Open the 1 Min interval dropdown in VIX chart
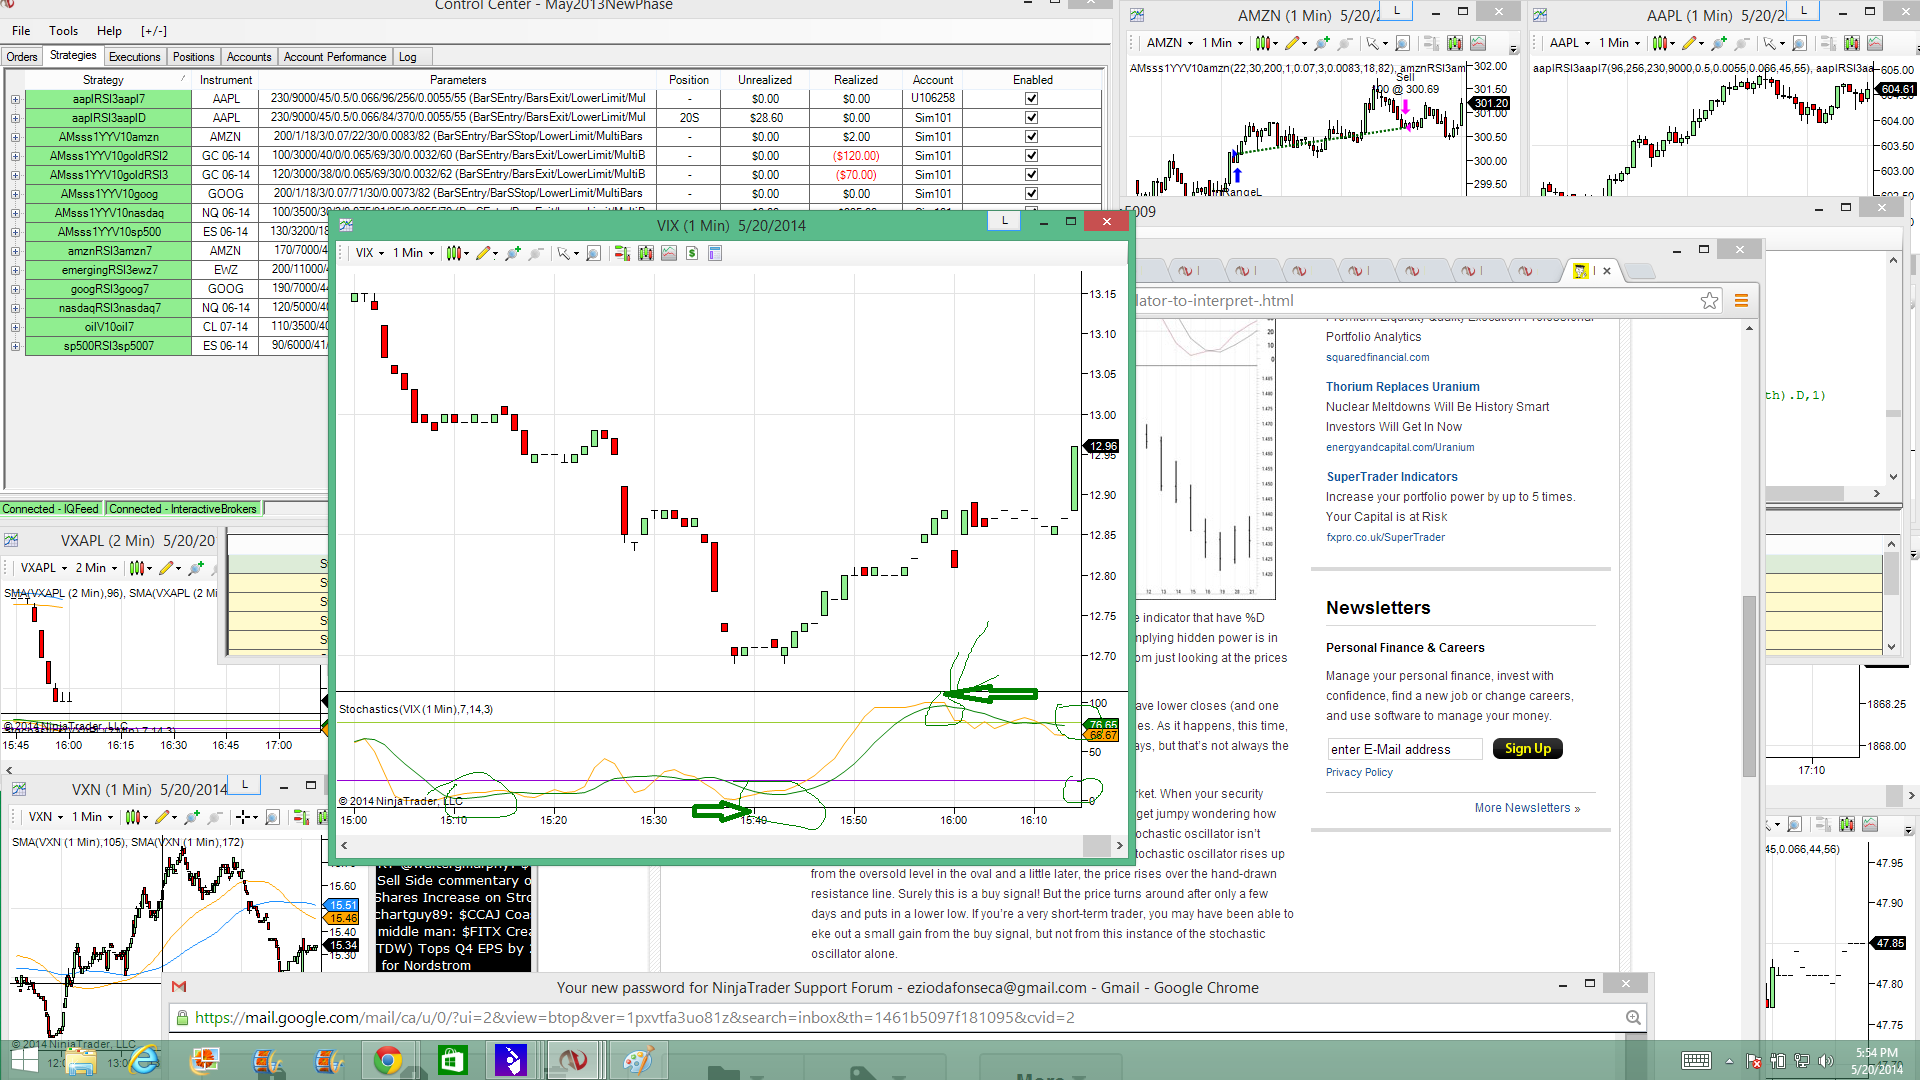1920x1080 pixels. (x=413, y=253)
